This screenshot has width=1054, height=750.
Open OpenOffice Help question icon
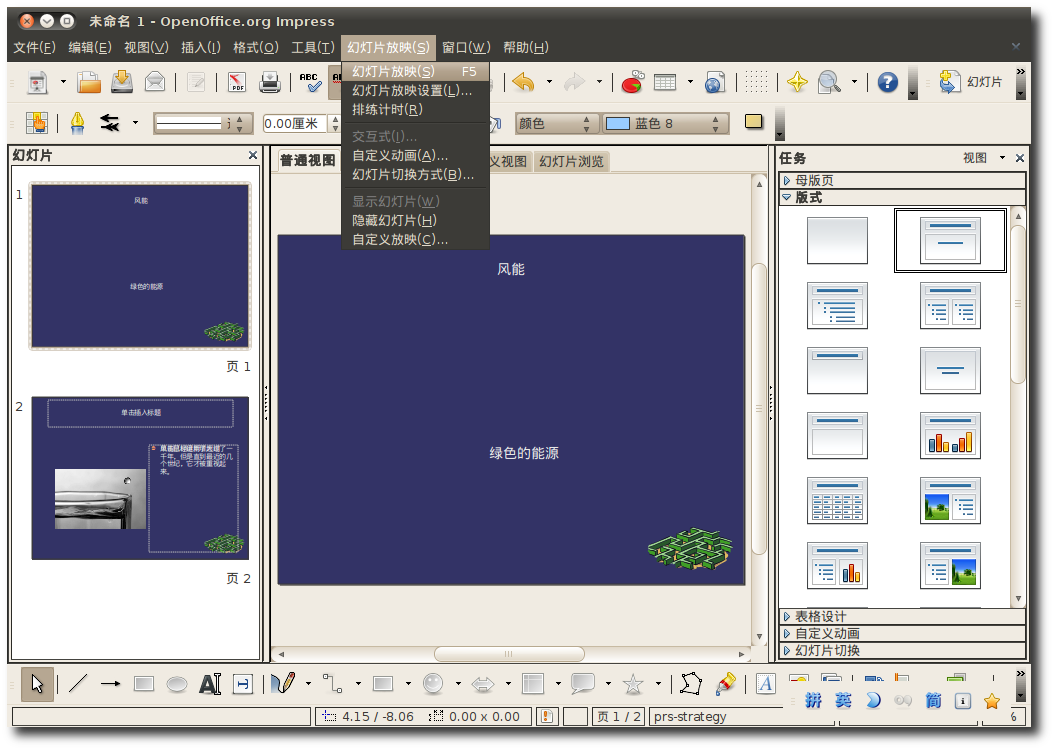pos(888,82)
